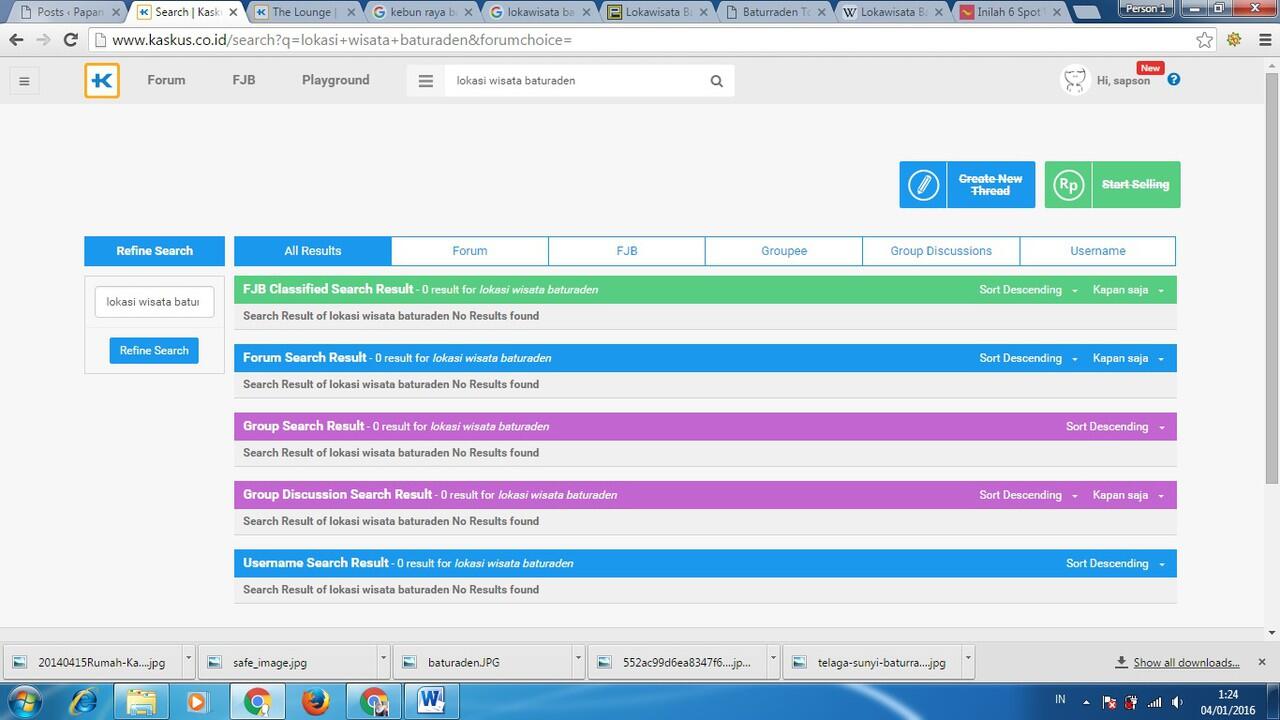Open Firefox from the taskbar
This screenshot has width=1280, height=720.
click(315, 702)
